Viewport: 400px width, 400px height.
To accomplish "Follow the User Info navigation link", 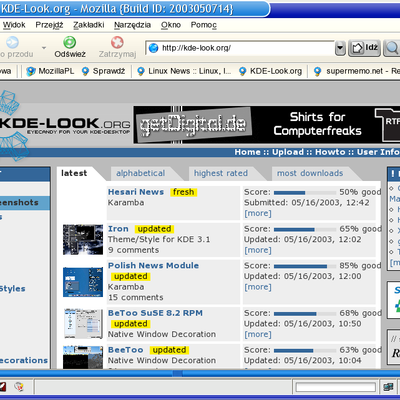I will 378,152.
